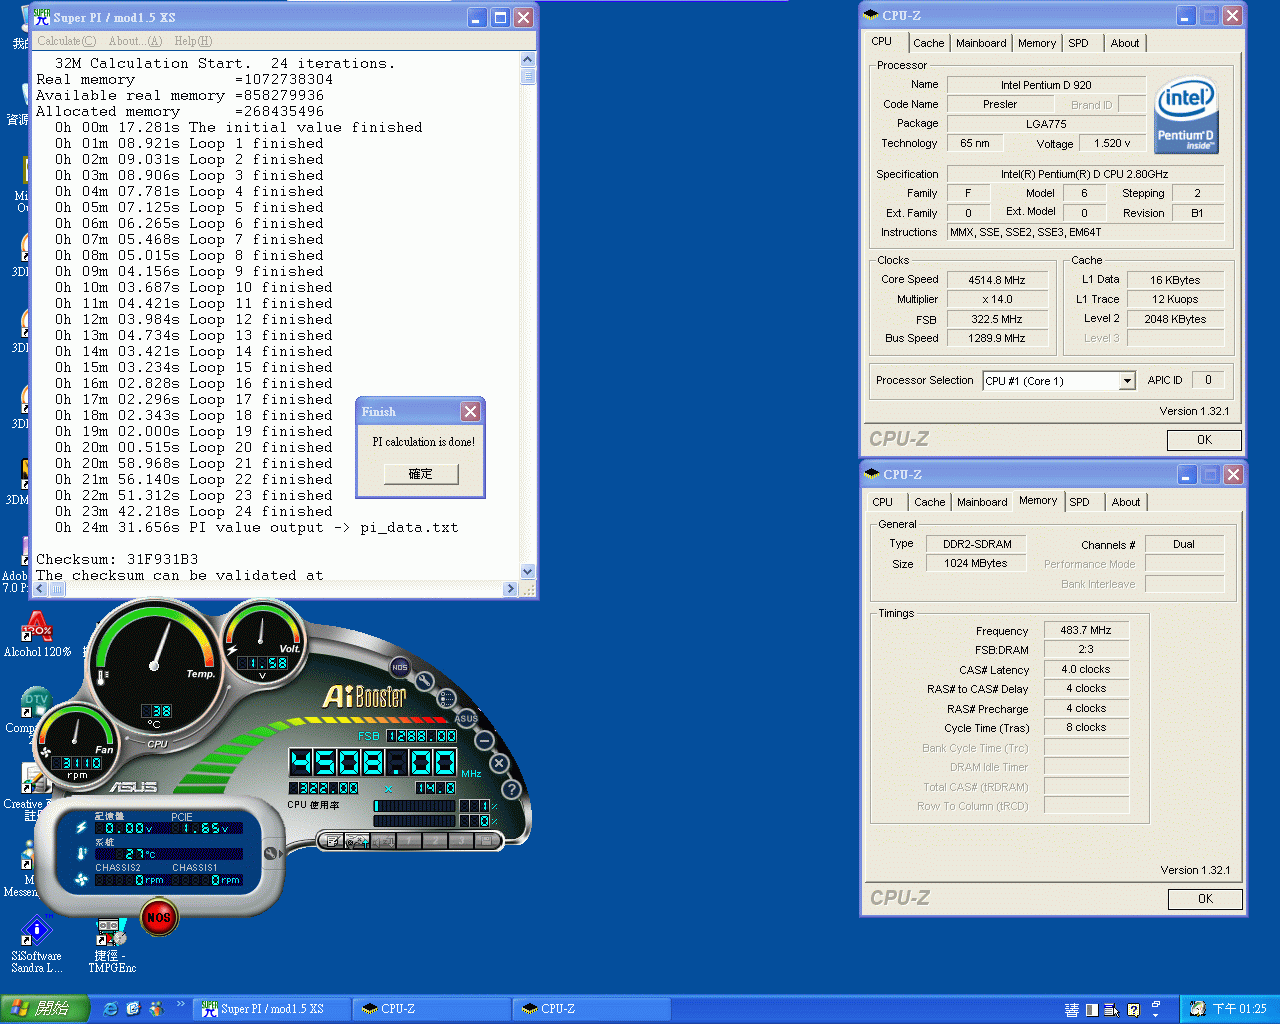Screen dimensions: 1280x1024
Task: Switch to Mainboard tab in top CPU-Z window
Action: coord(981,43)
